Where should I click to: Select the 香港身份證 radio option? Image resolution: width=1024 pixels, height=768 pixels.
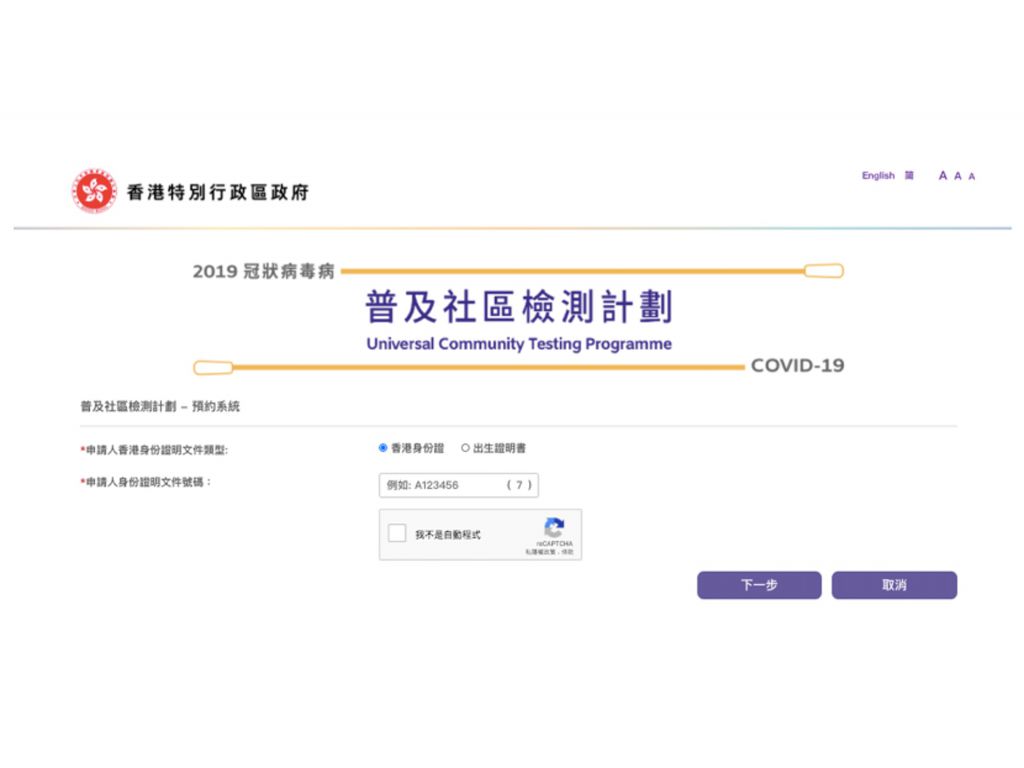pos(382,448)
